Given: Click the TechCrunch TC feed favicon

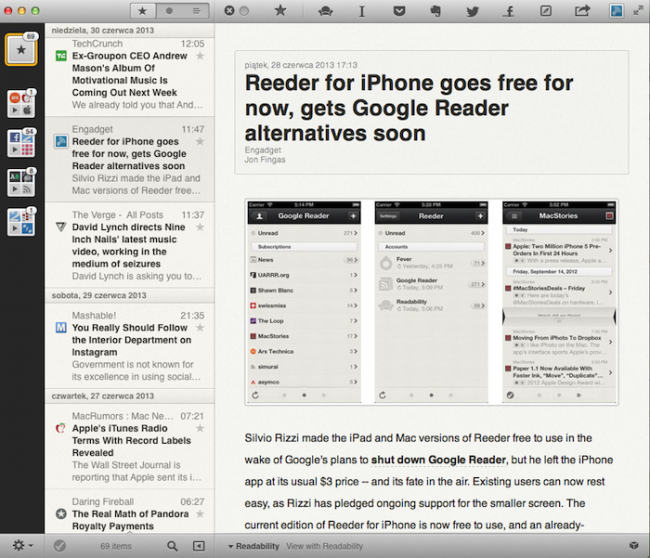Looking at the screenshot, I should tap(61, 56).
